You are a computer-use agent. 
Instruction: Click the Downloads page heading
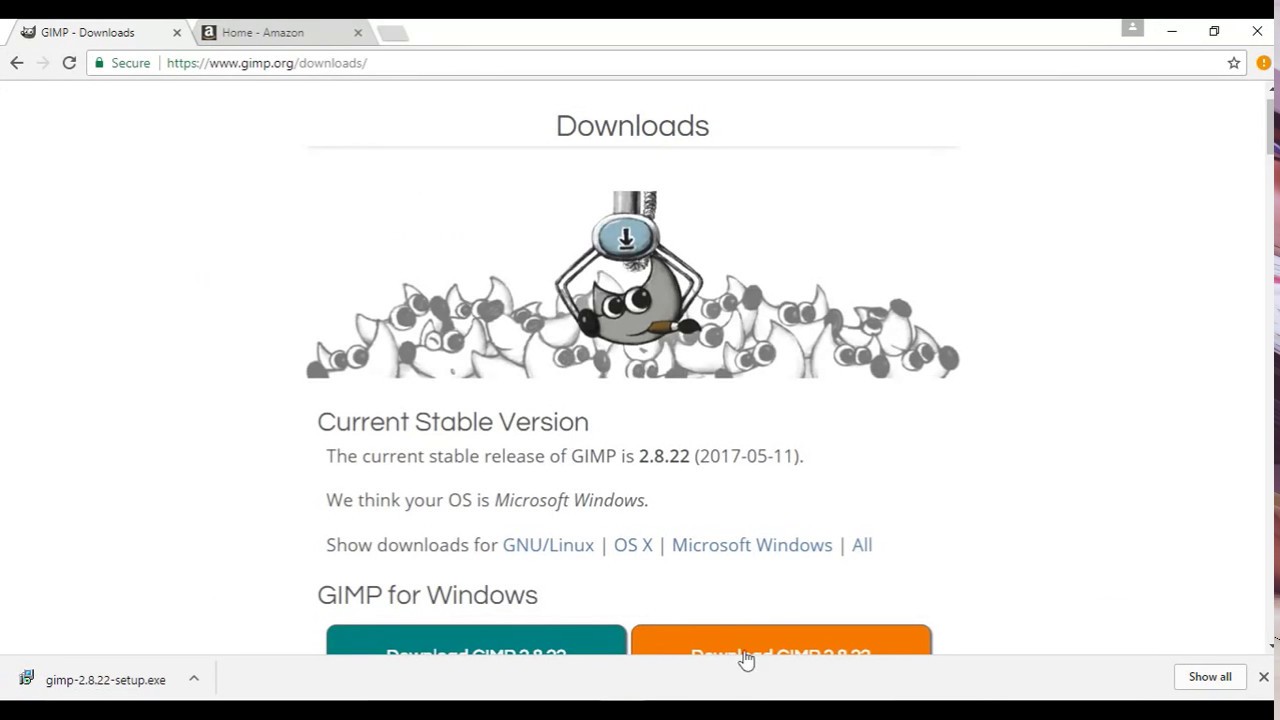tap(632, 126)
